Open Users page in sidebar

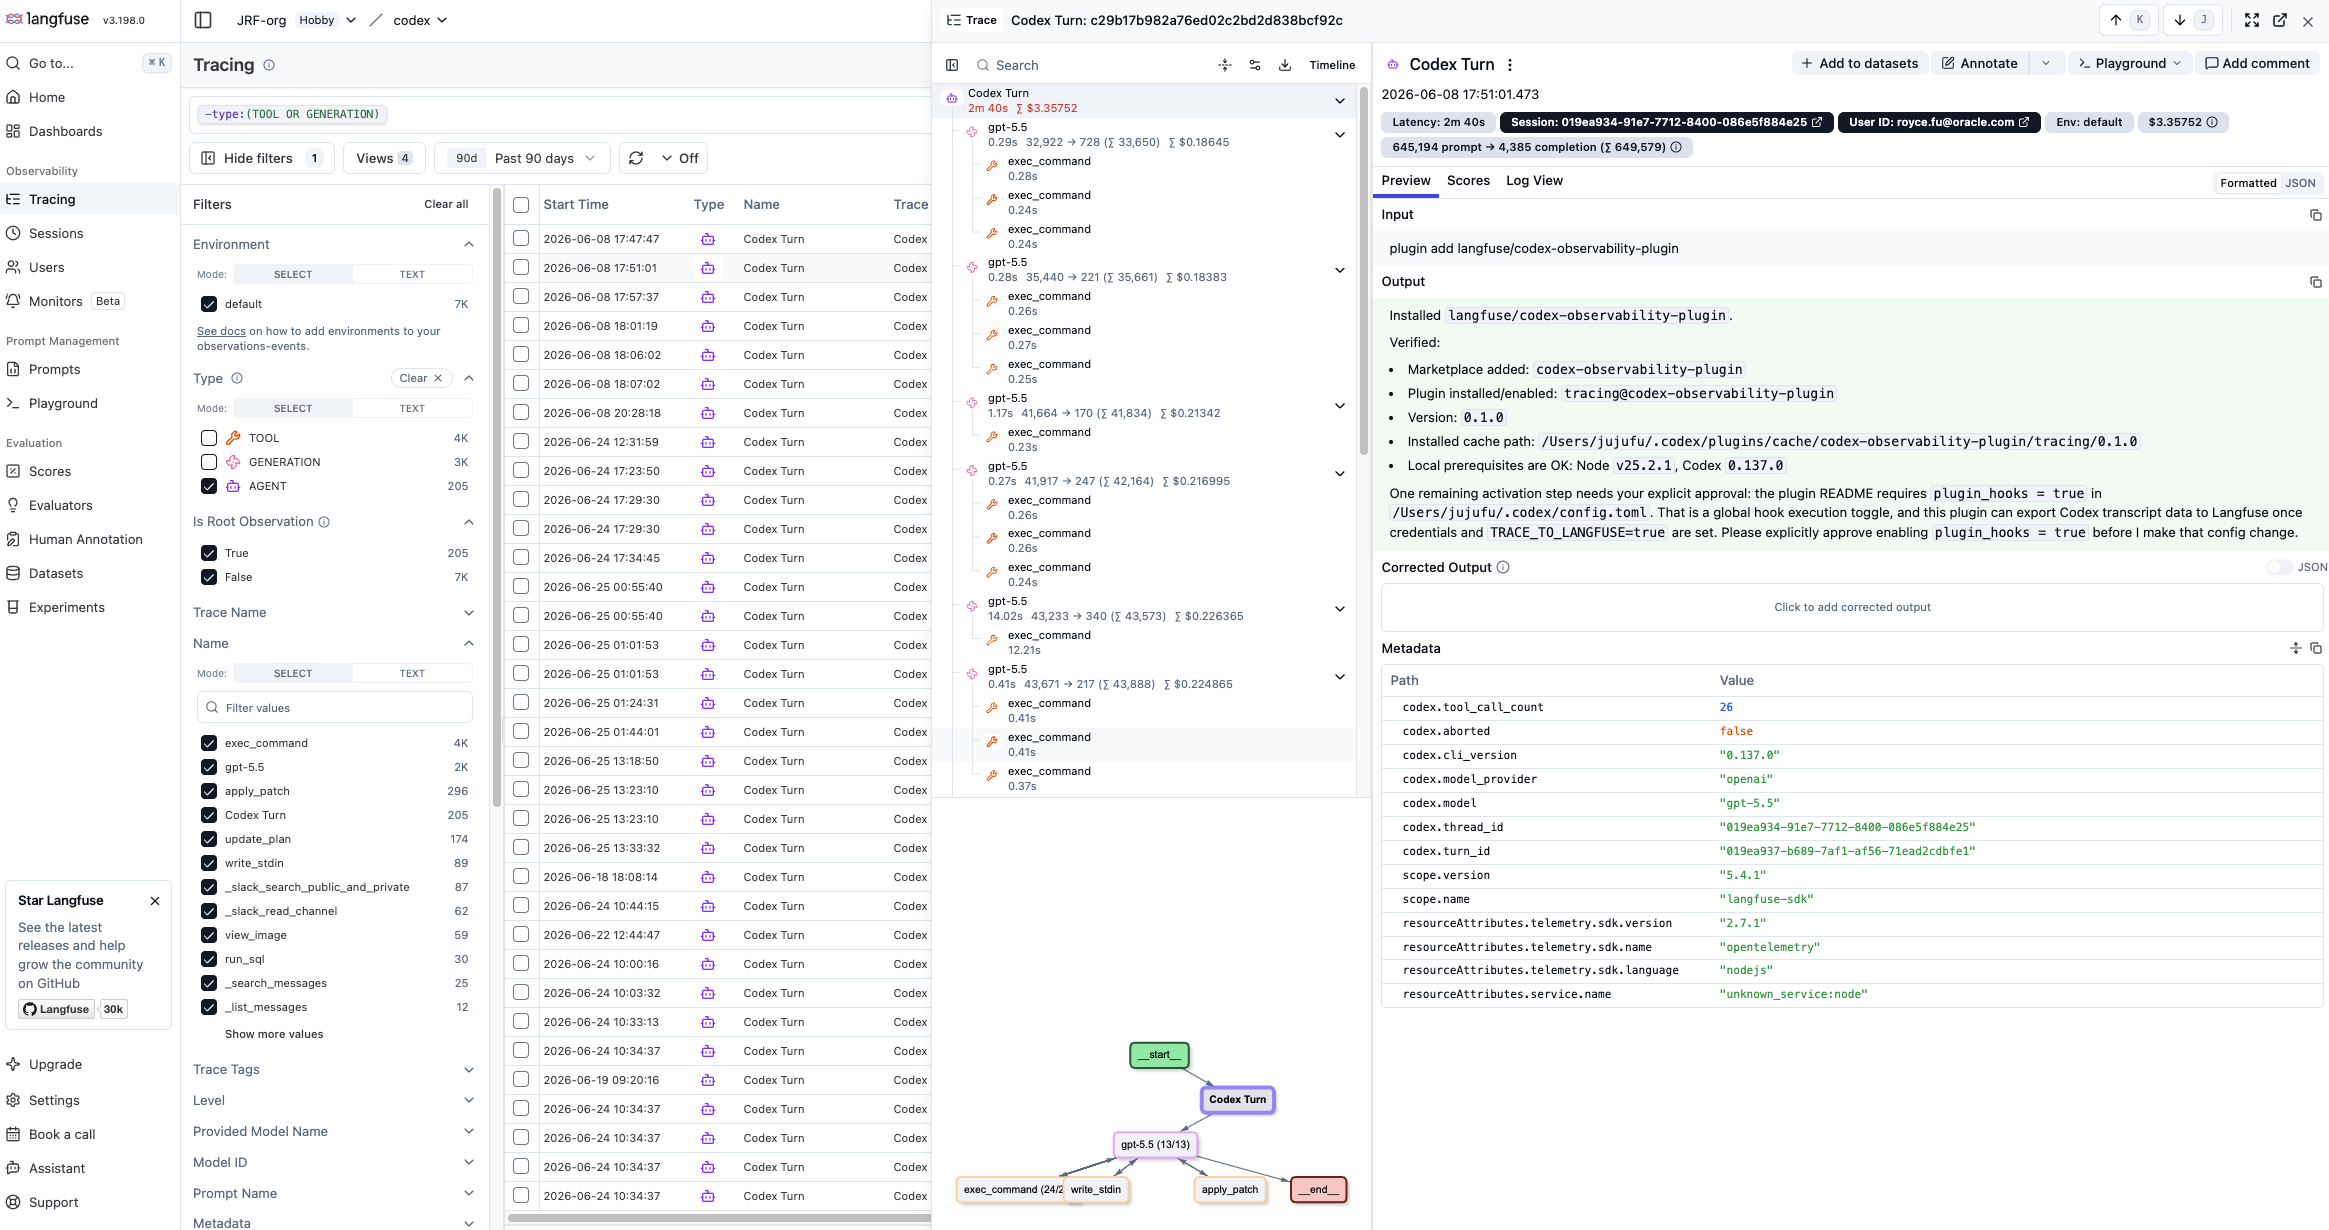pyautogui.click(x=46, y=267)
